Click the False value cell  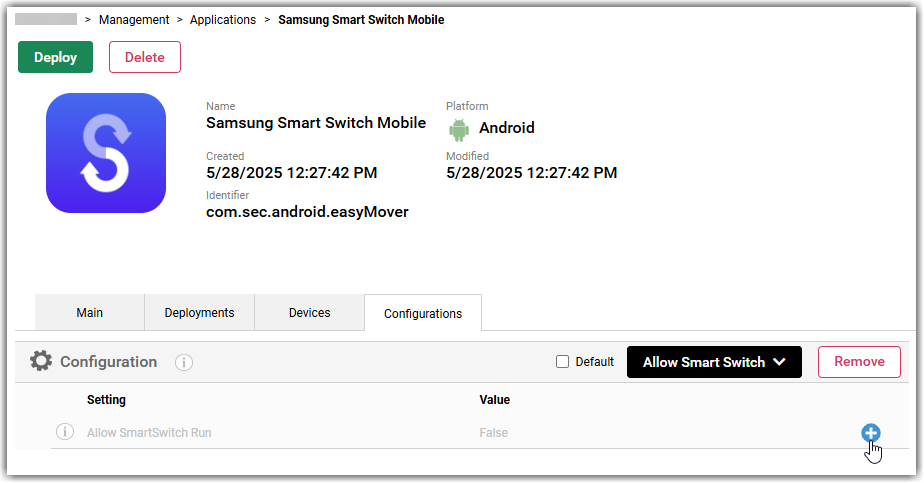point(493,432)
